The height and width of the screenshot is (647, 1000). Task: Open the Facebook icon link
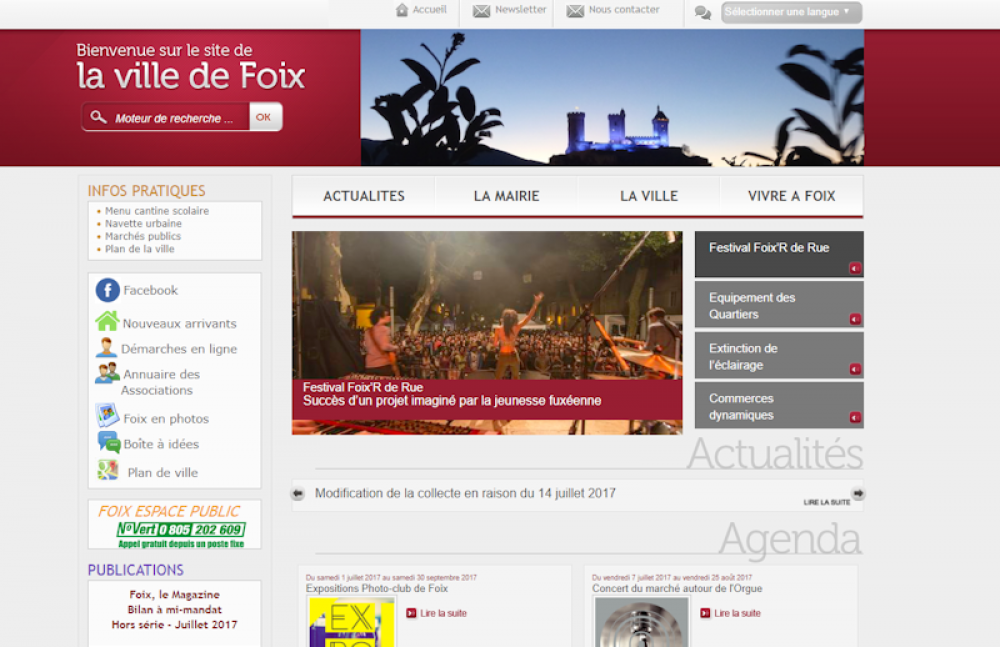[x=108, y=291]
